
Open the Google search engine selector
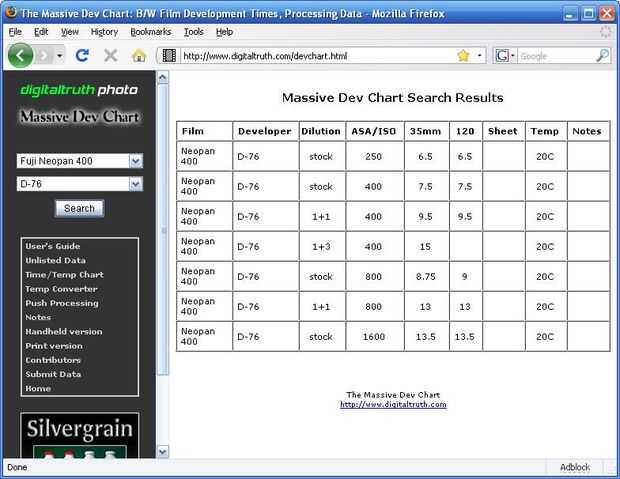506,56
